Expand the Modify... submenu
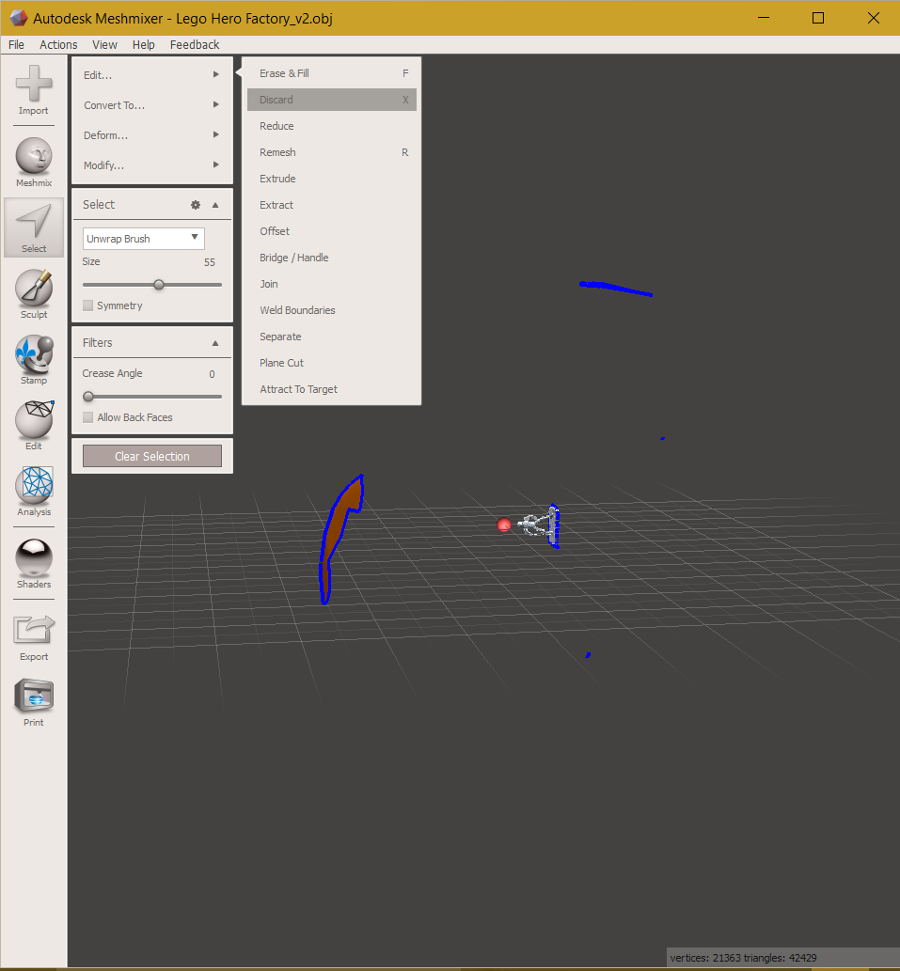Screen dimensions: 900x971 point(152,165)
